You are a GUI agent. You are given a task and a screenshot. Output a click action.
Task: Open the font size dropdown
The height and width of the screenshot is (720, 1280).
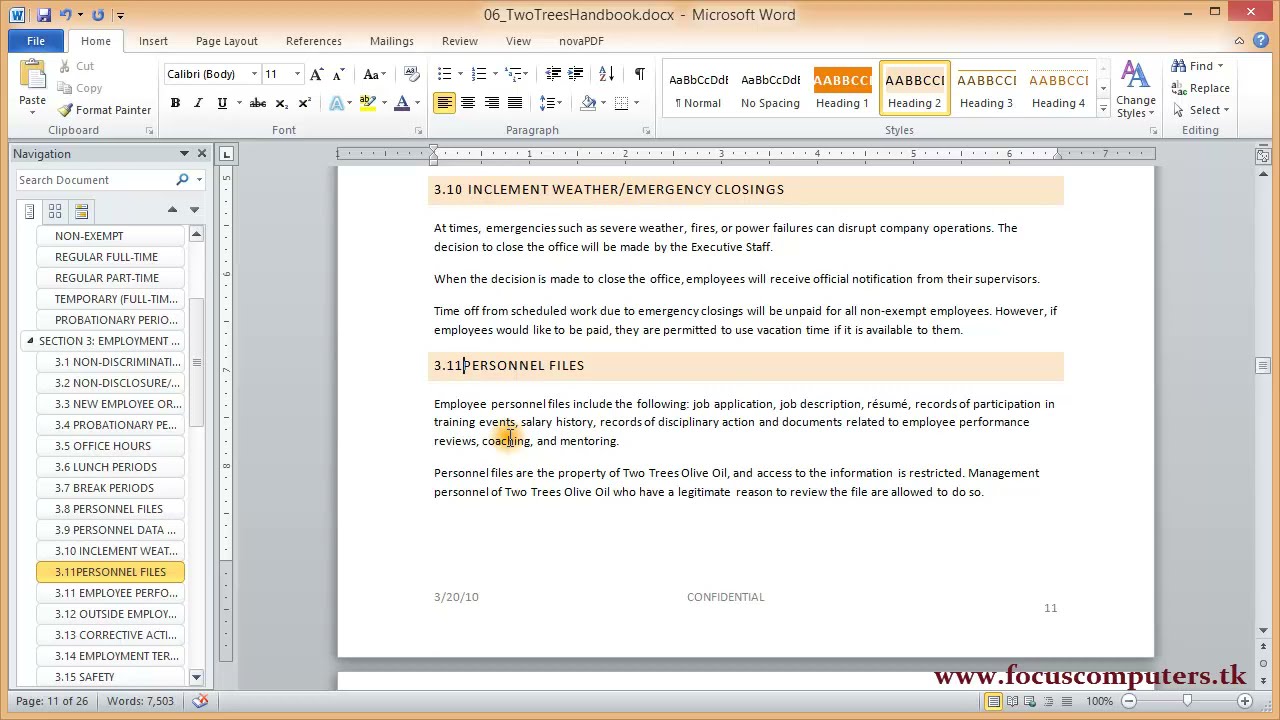[296, 74]
